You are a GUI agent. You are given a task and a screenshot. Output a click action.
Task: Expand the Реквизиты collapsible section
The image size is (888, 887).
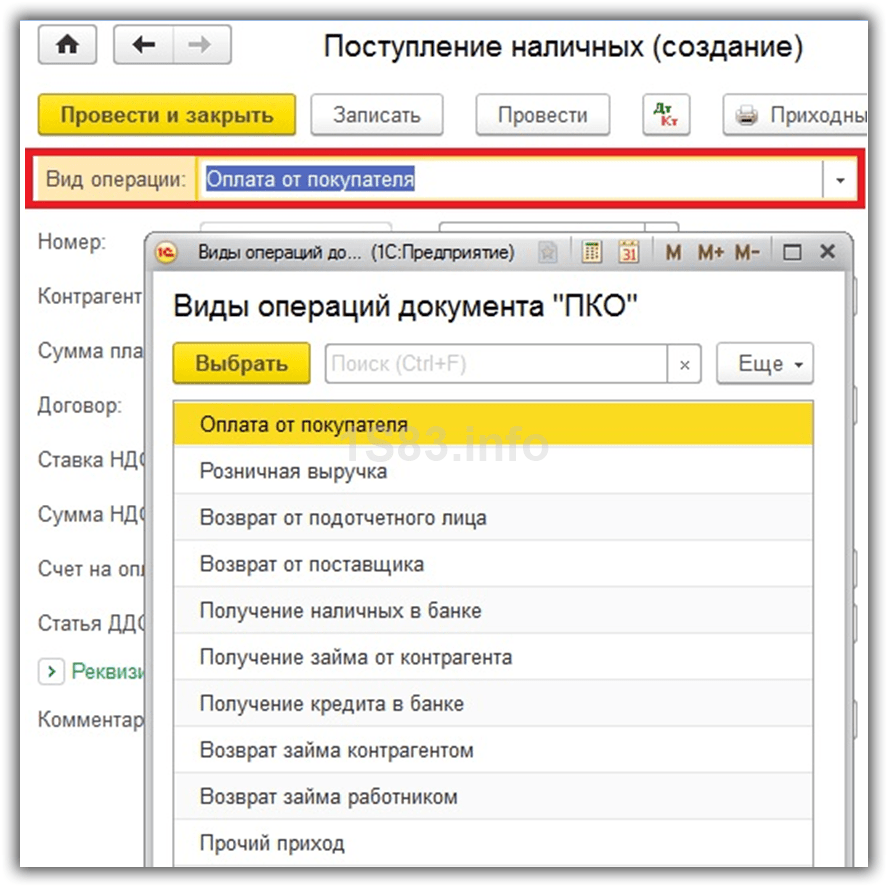coord(51,671)
